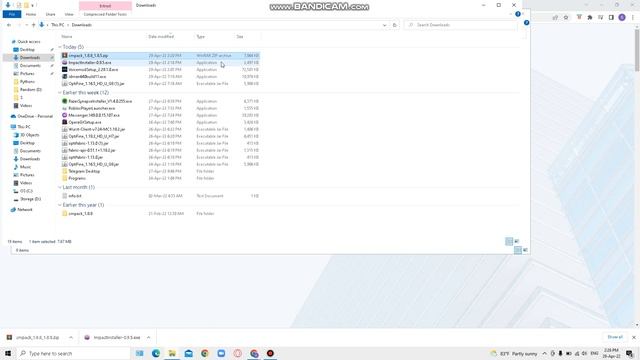Click the Refresh button by address bar
Image resolution: width=640 pixels, height=360 pixels.
[x=395, y=25]
